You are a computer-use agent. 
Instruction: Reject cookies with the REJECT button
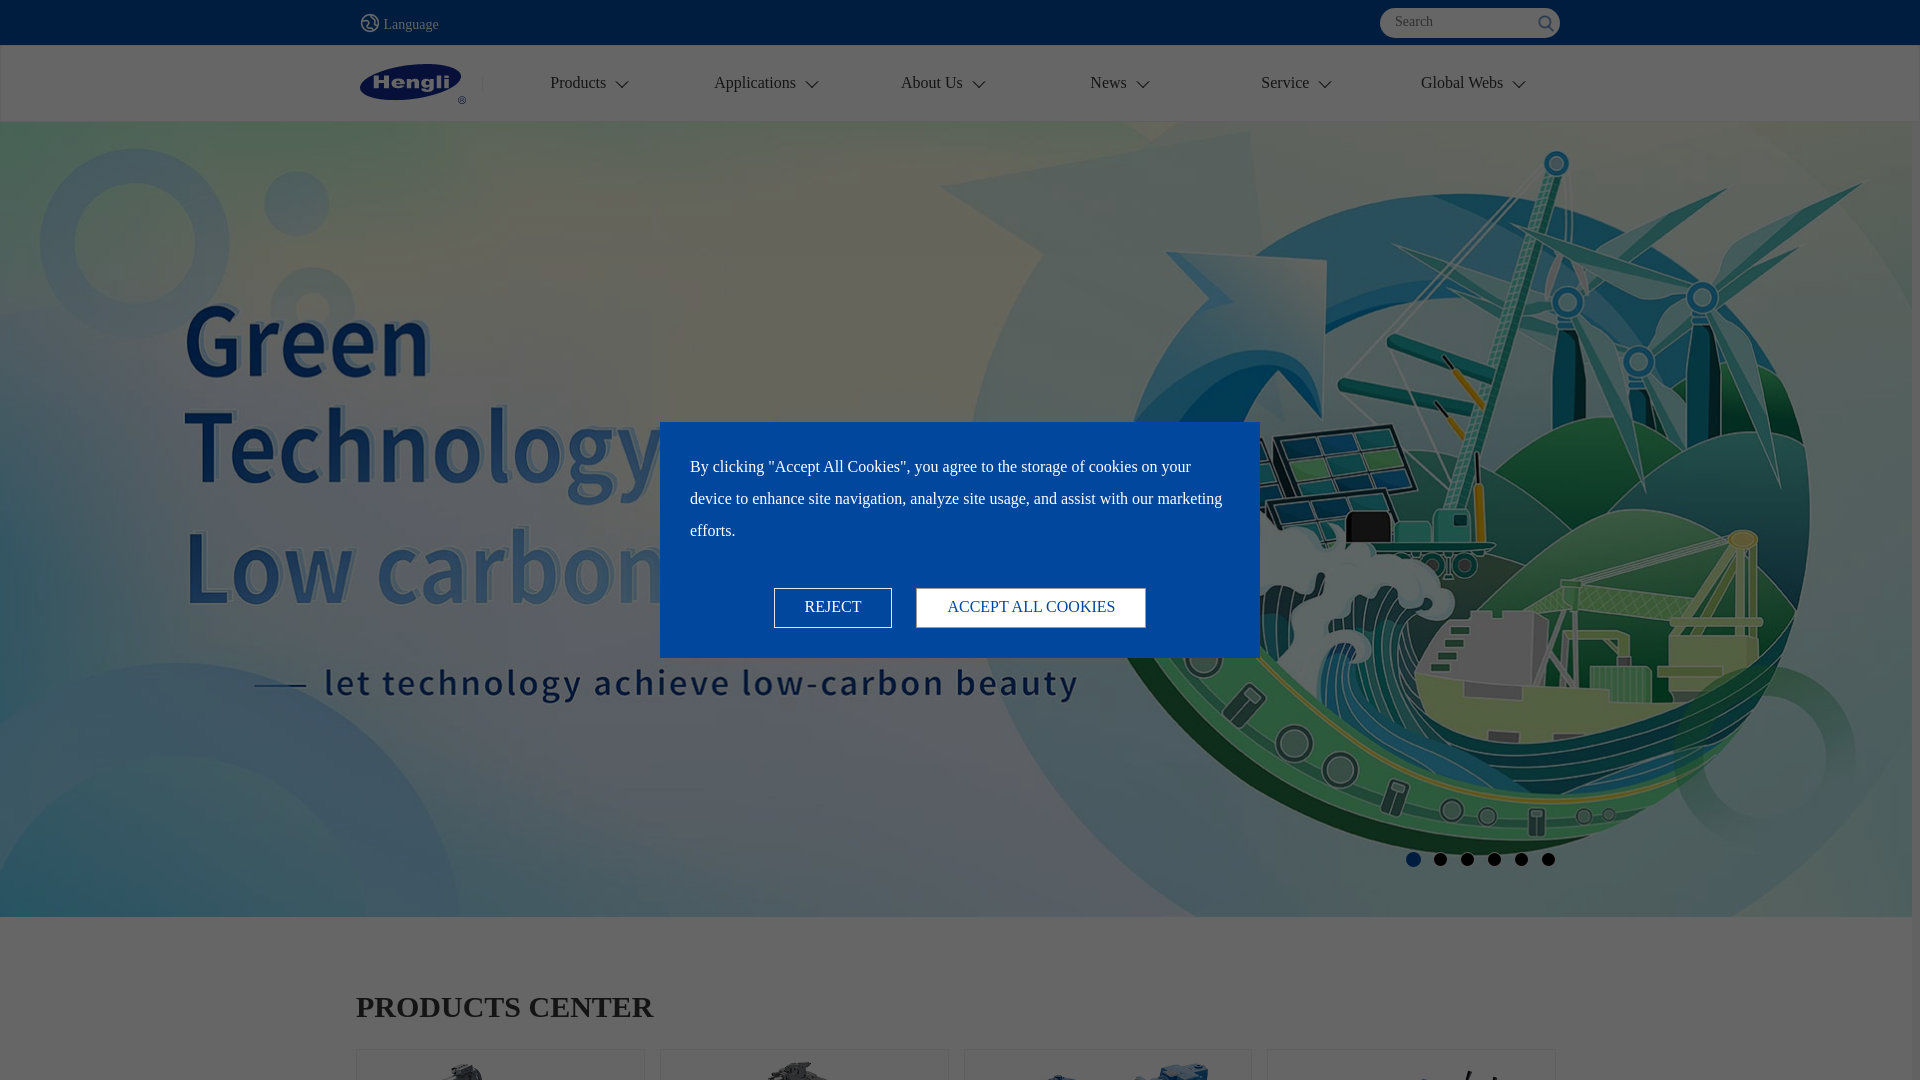(x=832, y=608)
